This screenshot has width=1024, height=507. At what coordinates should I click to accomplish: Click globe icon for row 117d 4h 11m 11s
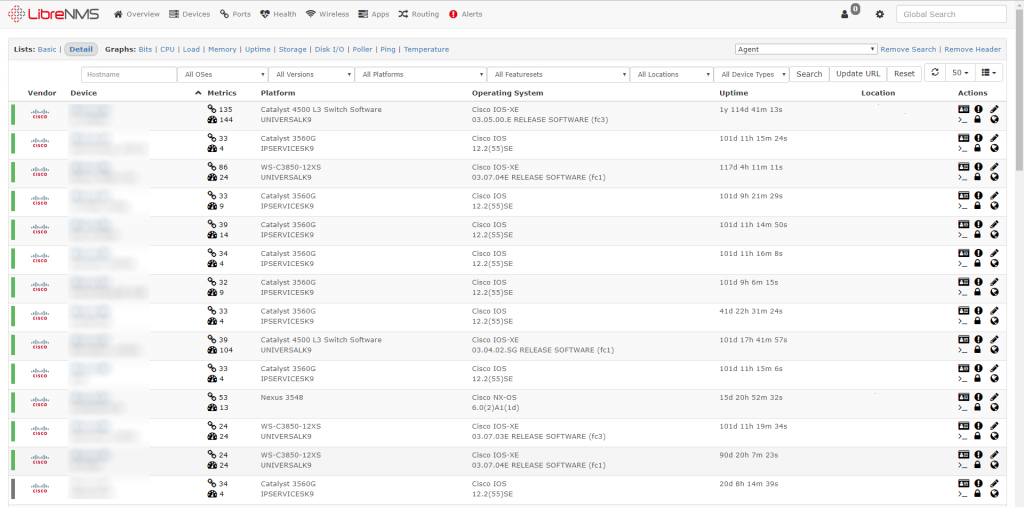tap(994, 177)
